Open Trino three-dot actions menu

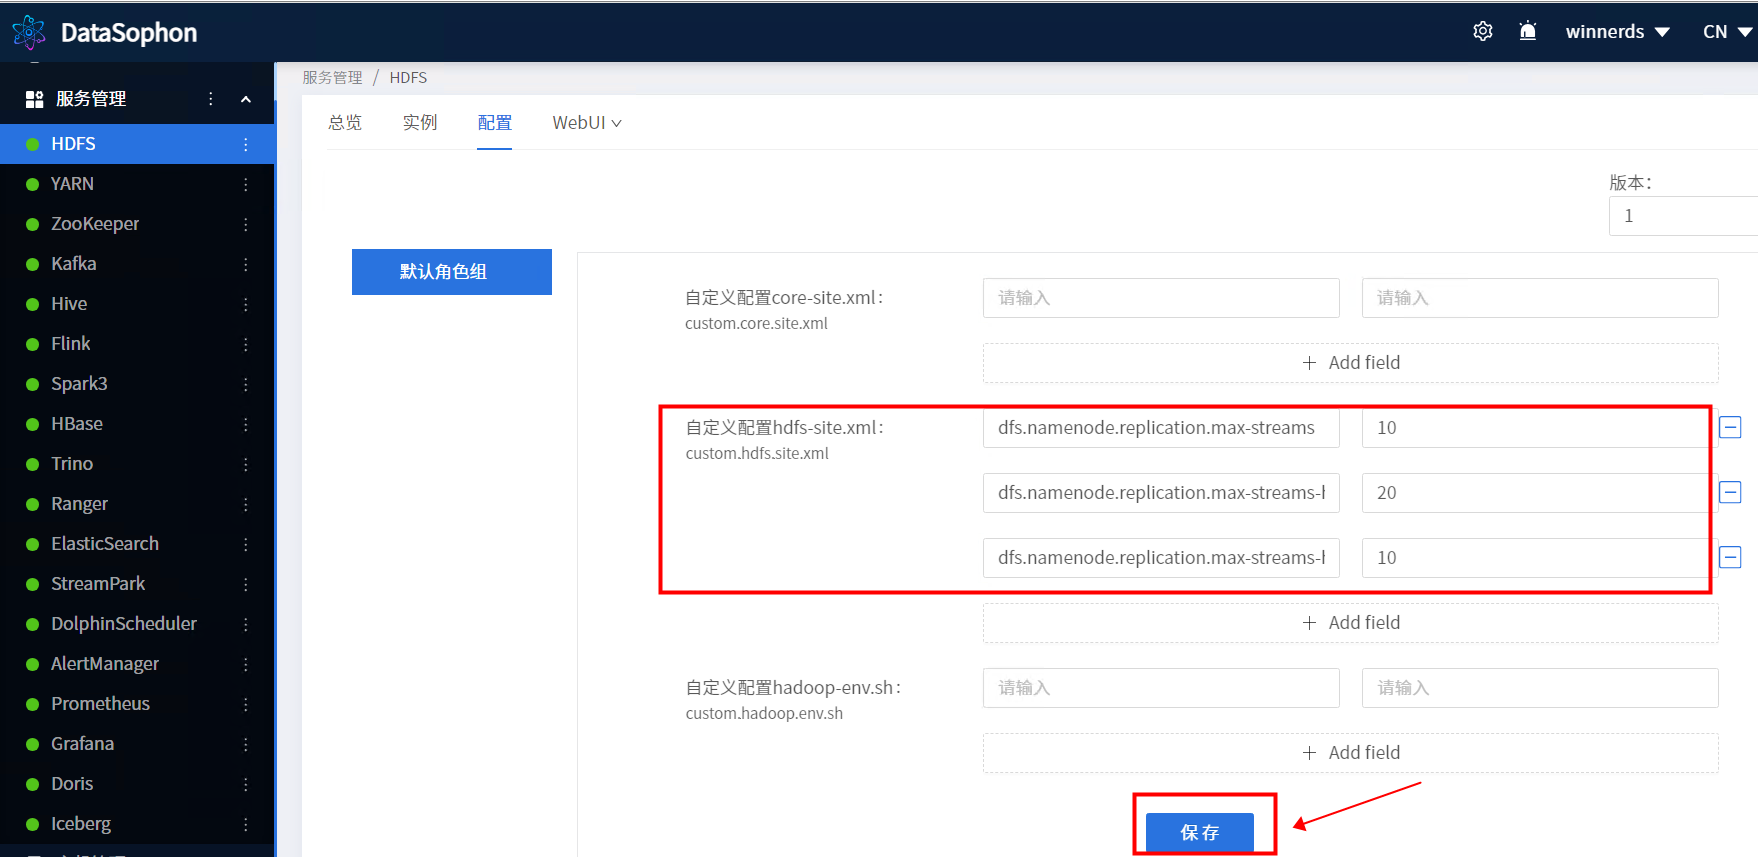(x=245, y=464)
